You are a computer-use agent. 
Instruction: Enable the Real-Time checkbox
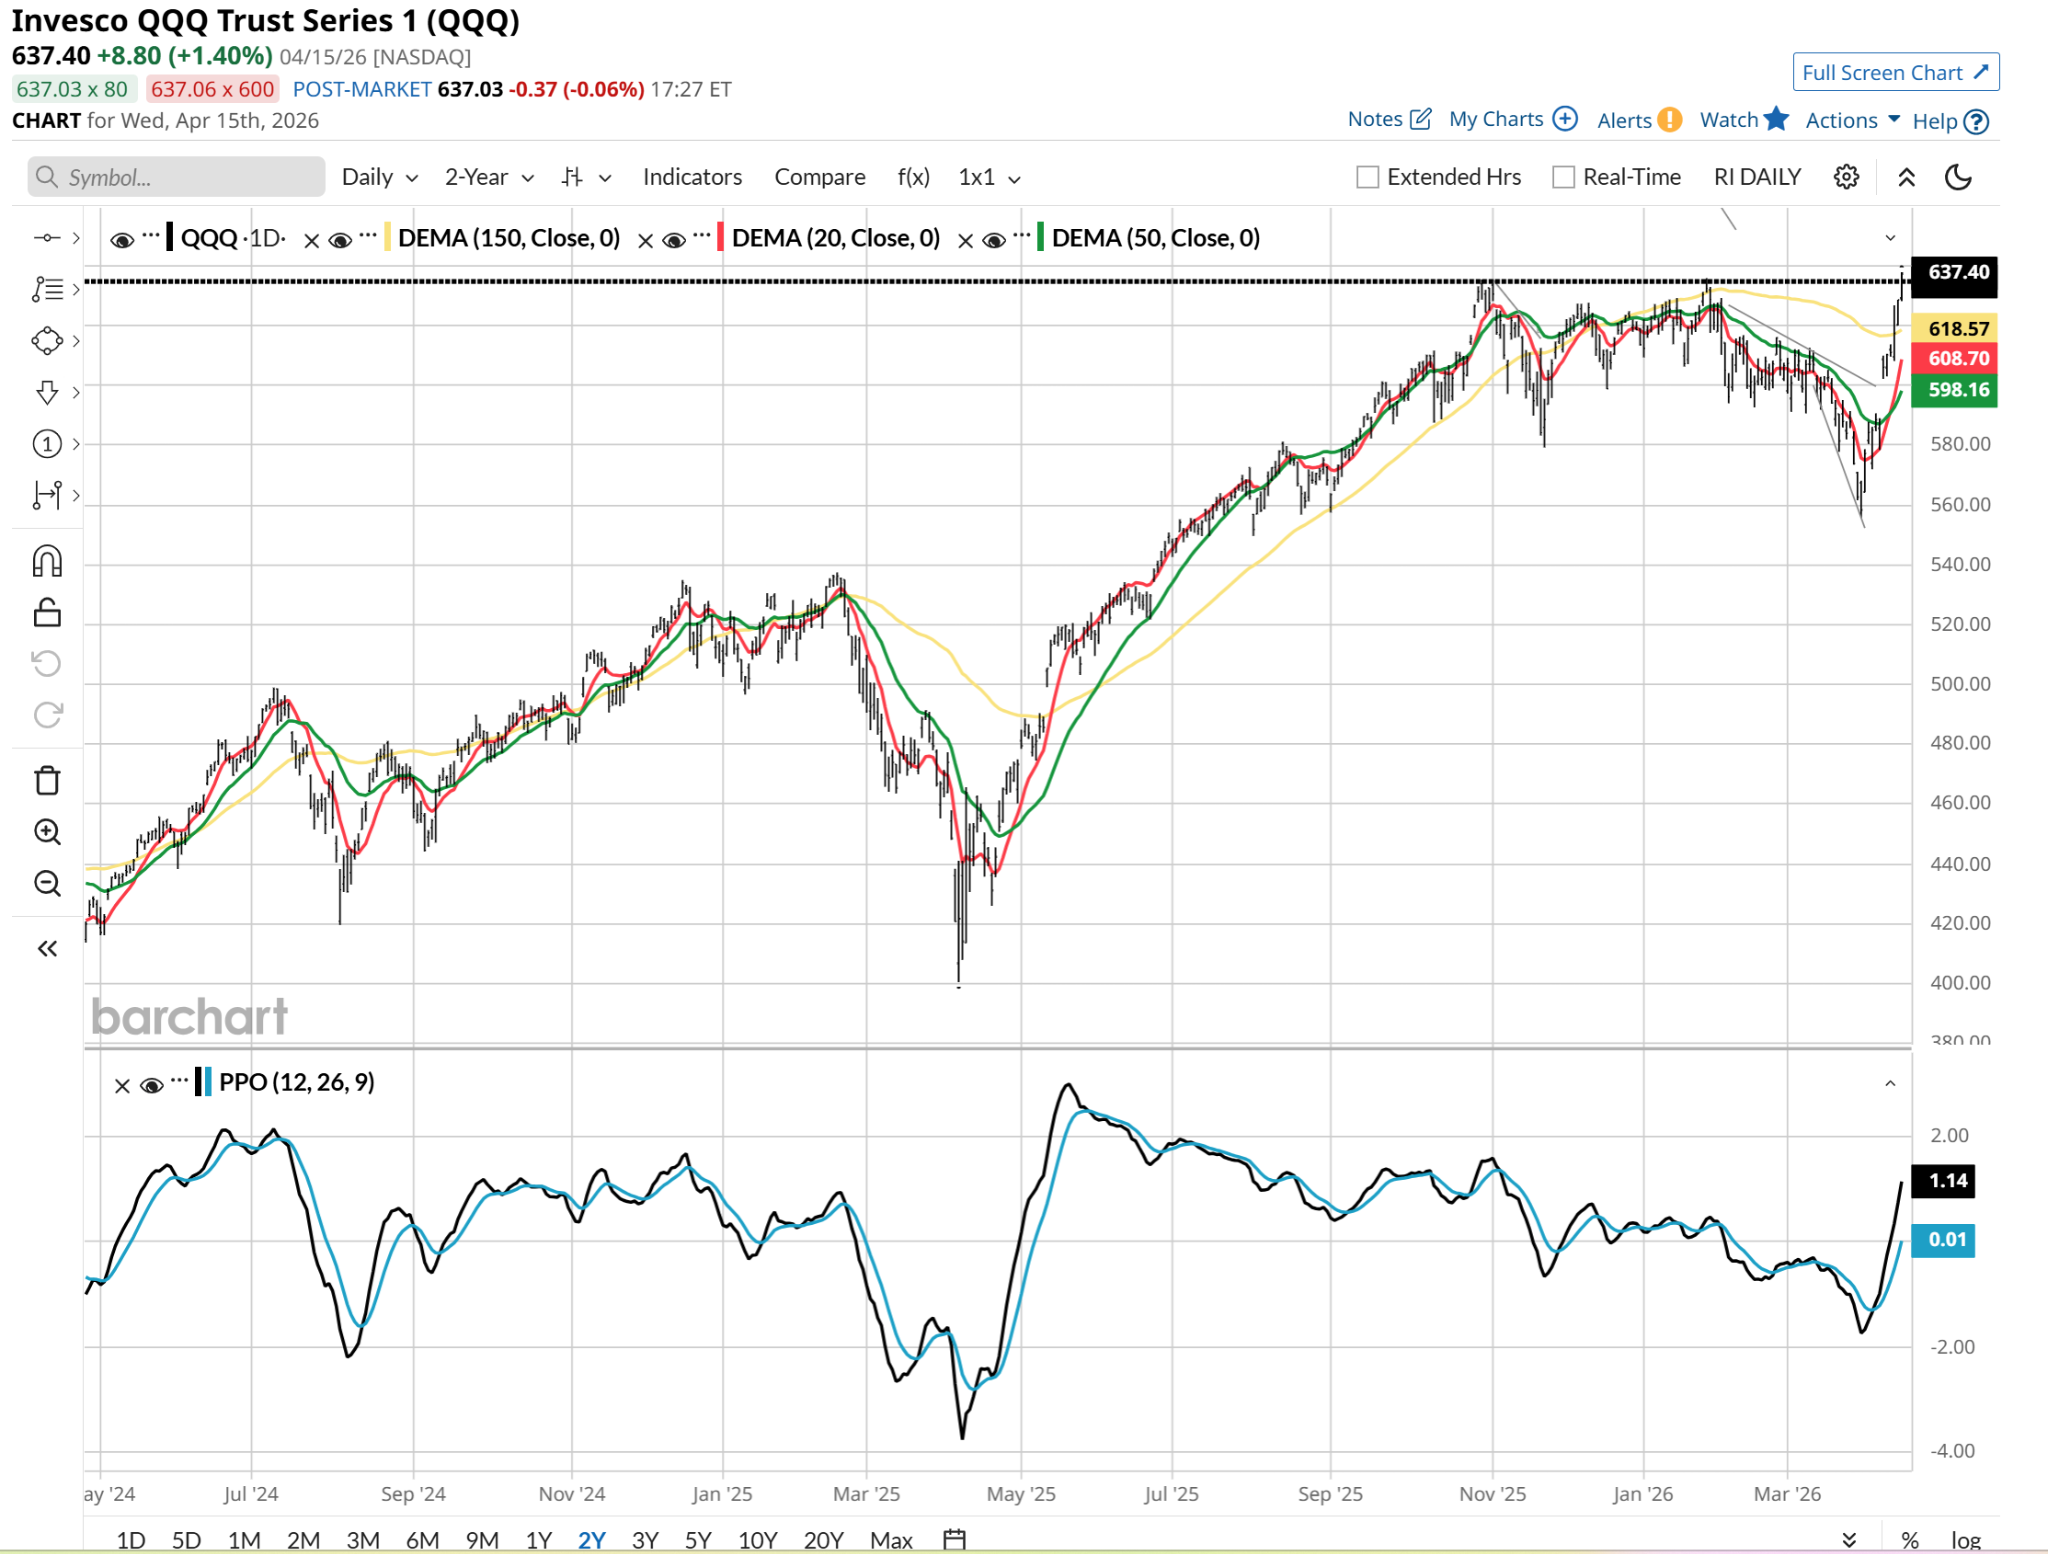point(1563,177)
